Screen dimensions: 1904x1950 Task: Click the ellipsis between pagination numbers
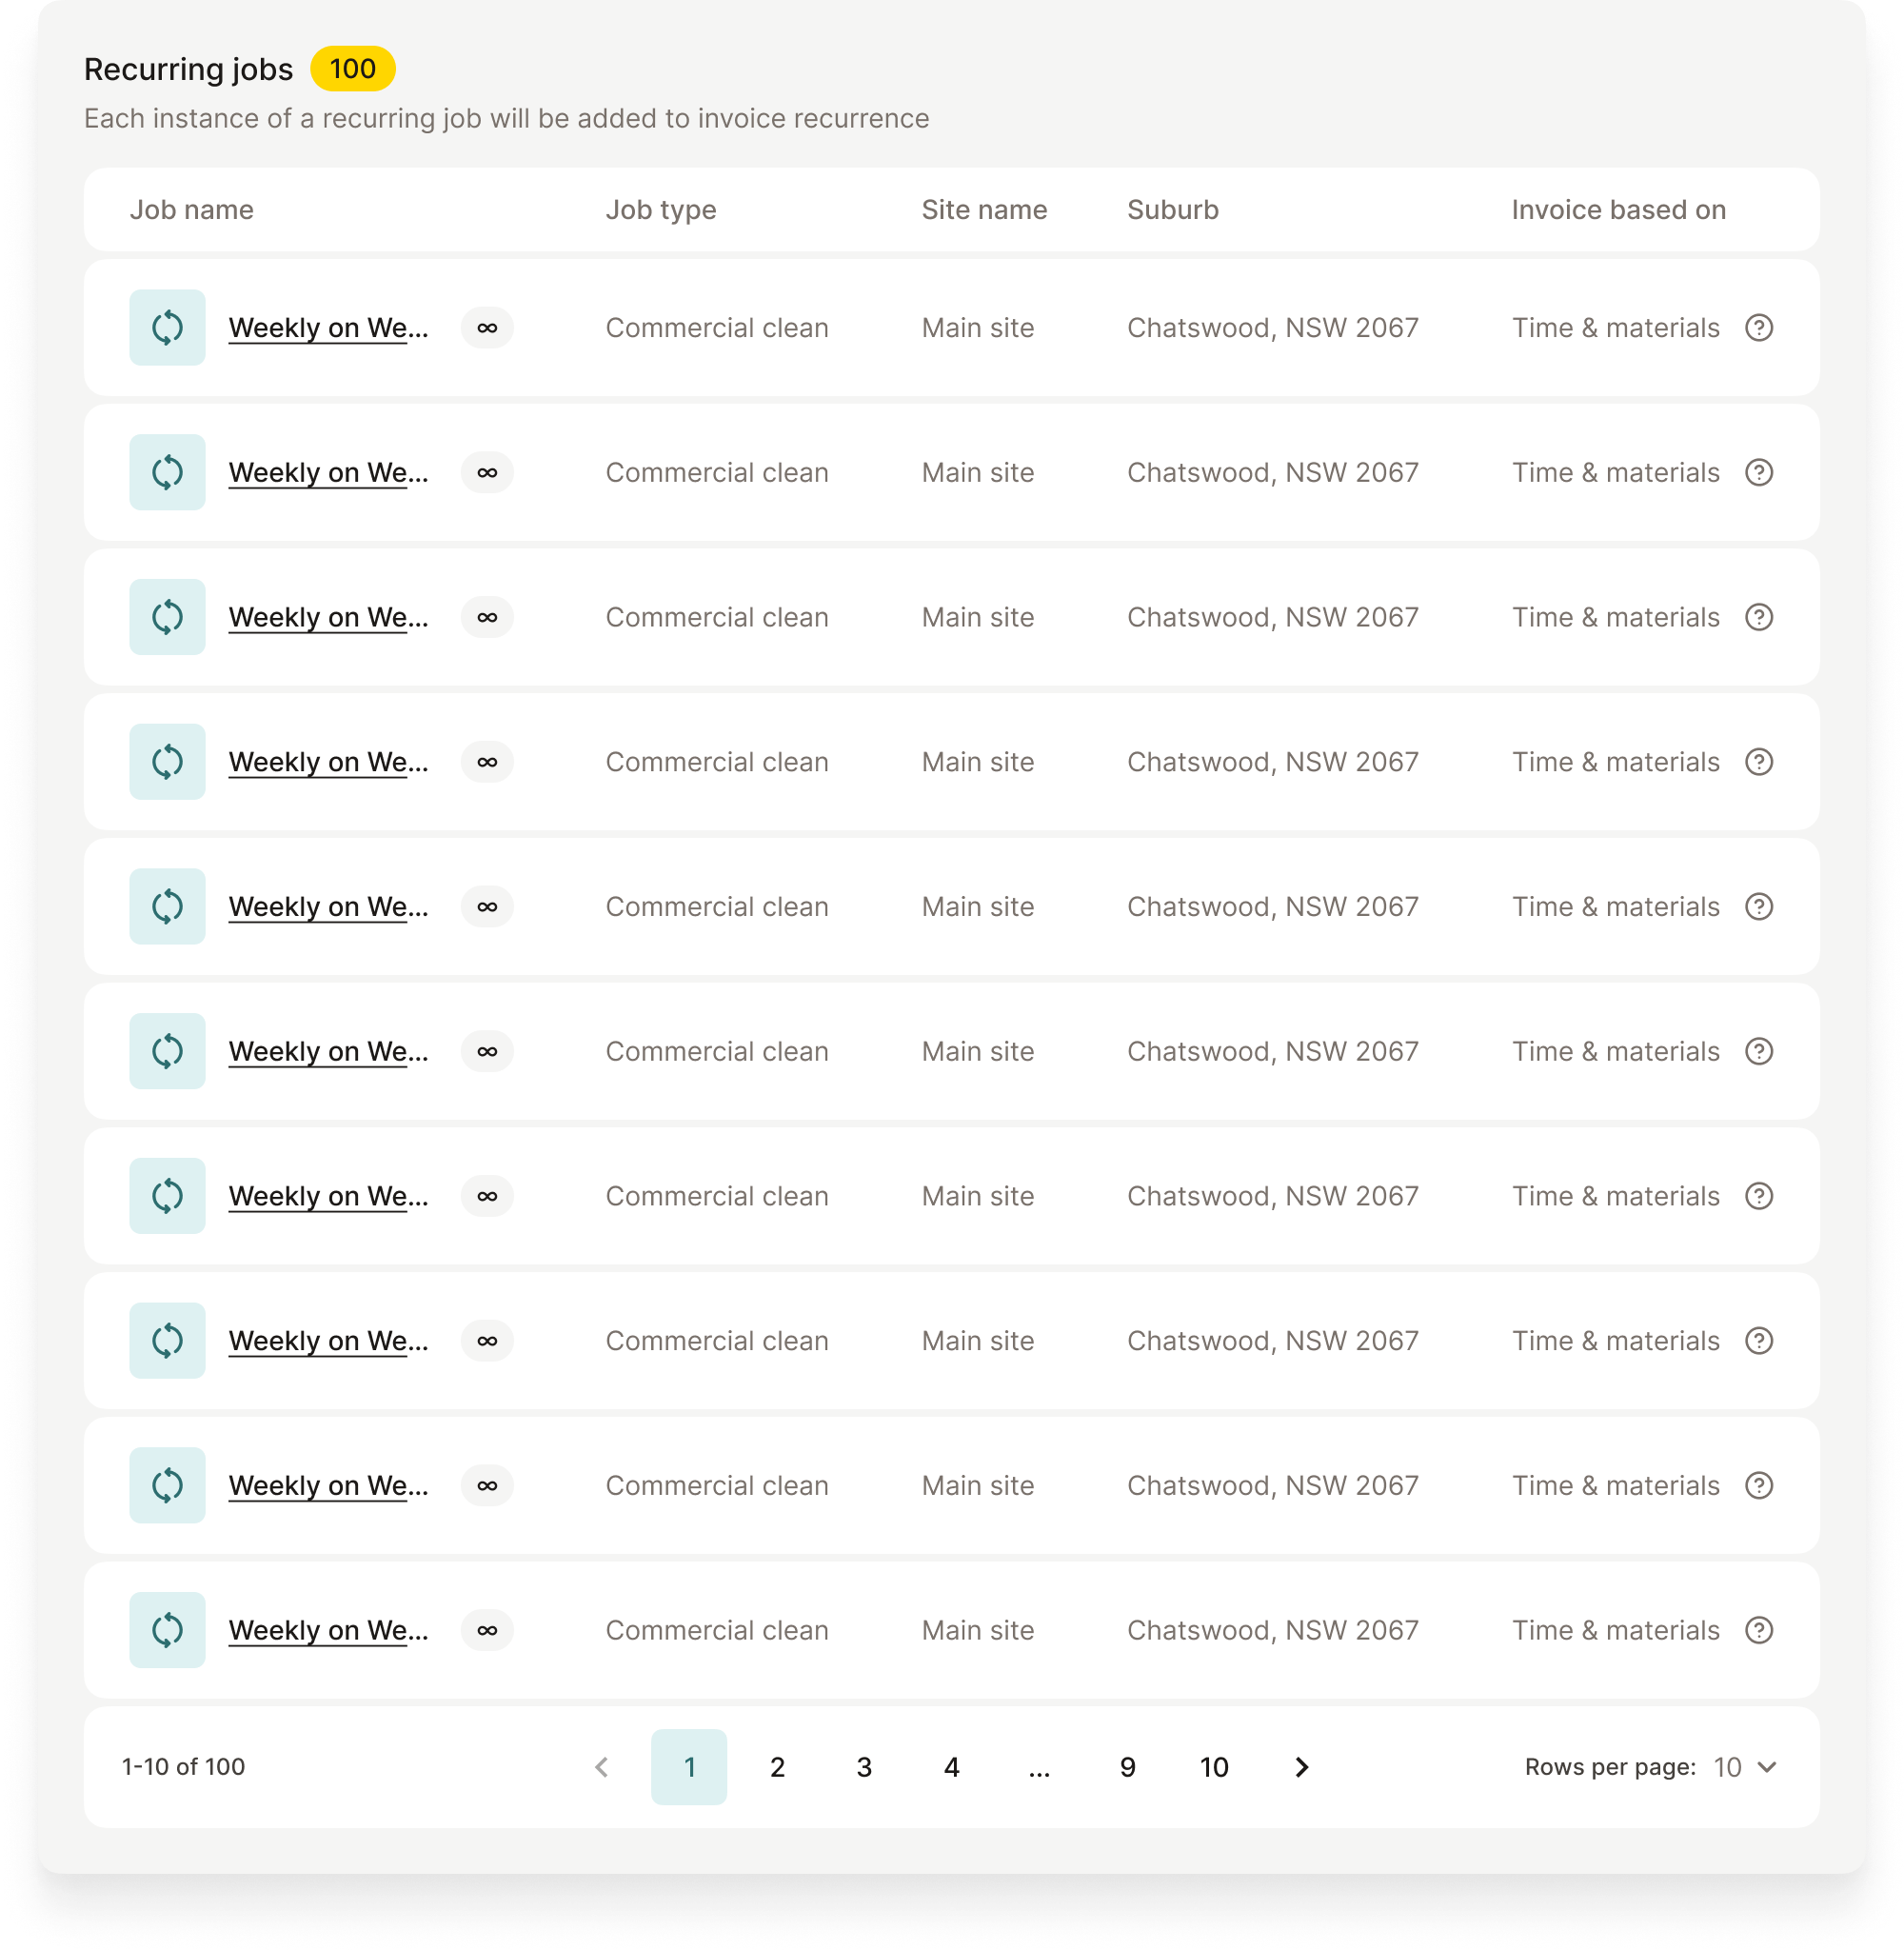(x=1039, y=1767)
